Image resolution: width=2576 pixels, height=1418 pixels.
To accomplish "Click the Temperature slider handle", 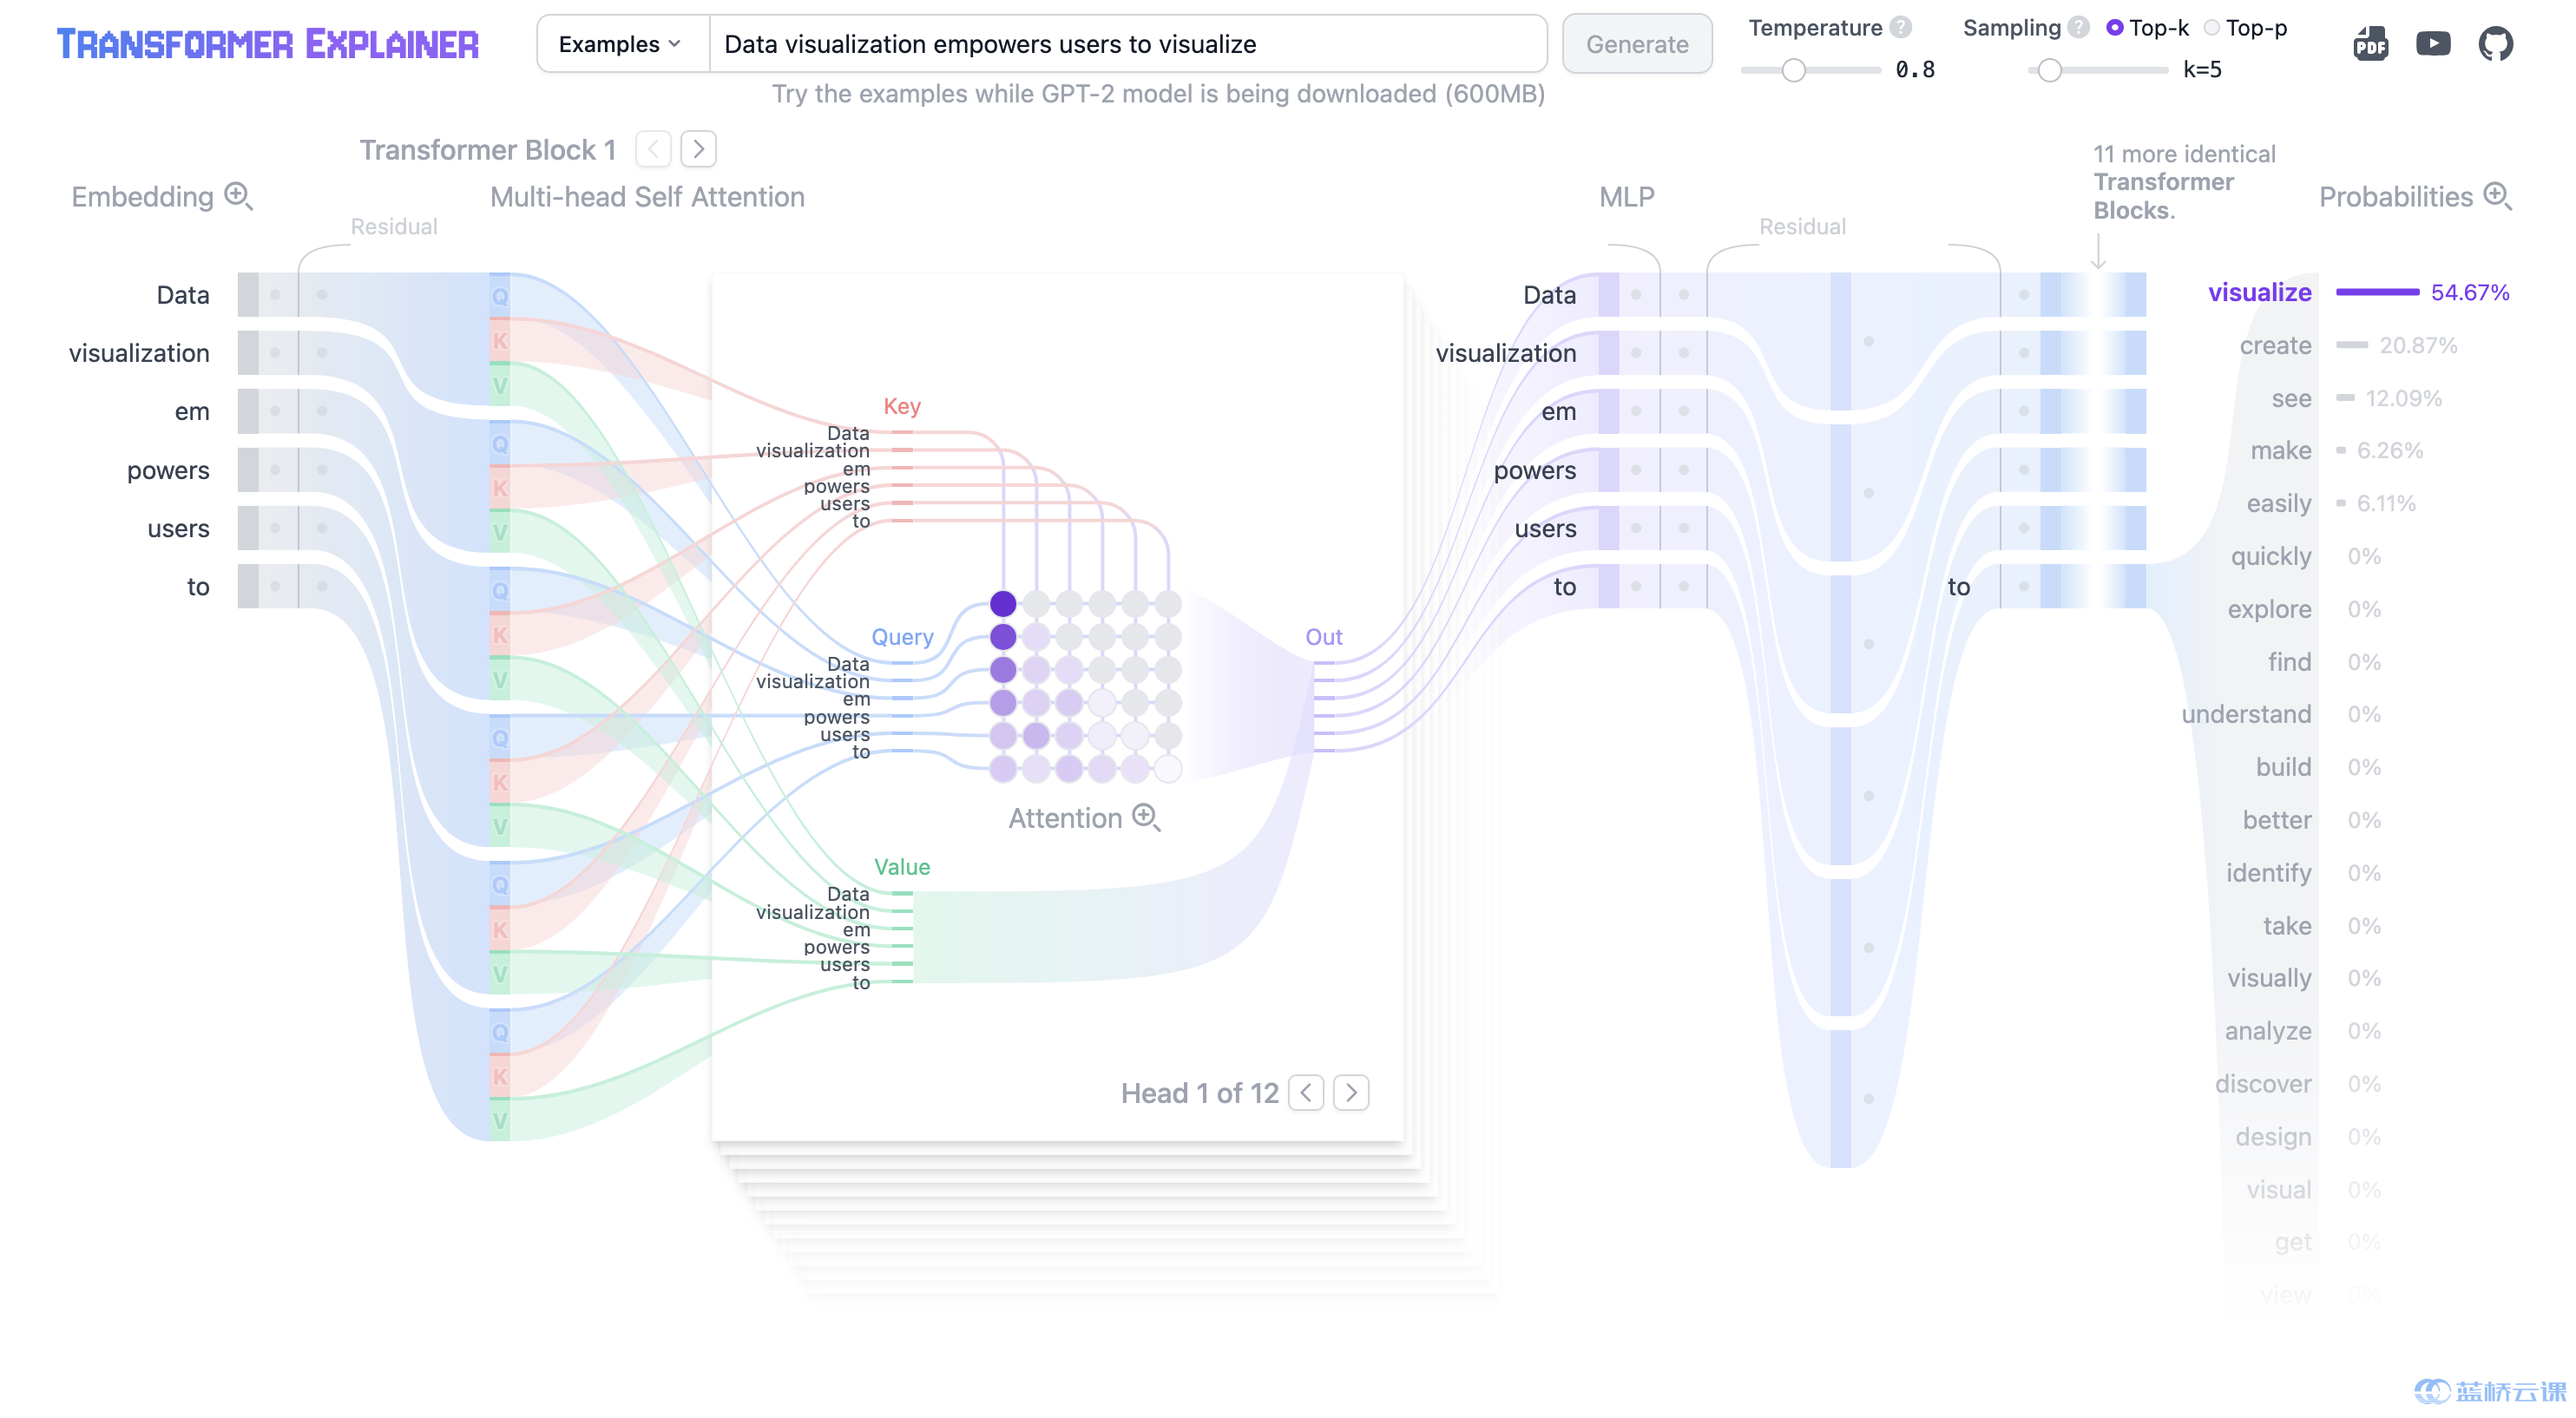I will (x=1793, y=70).
